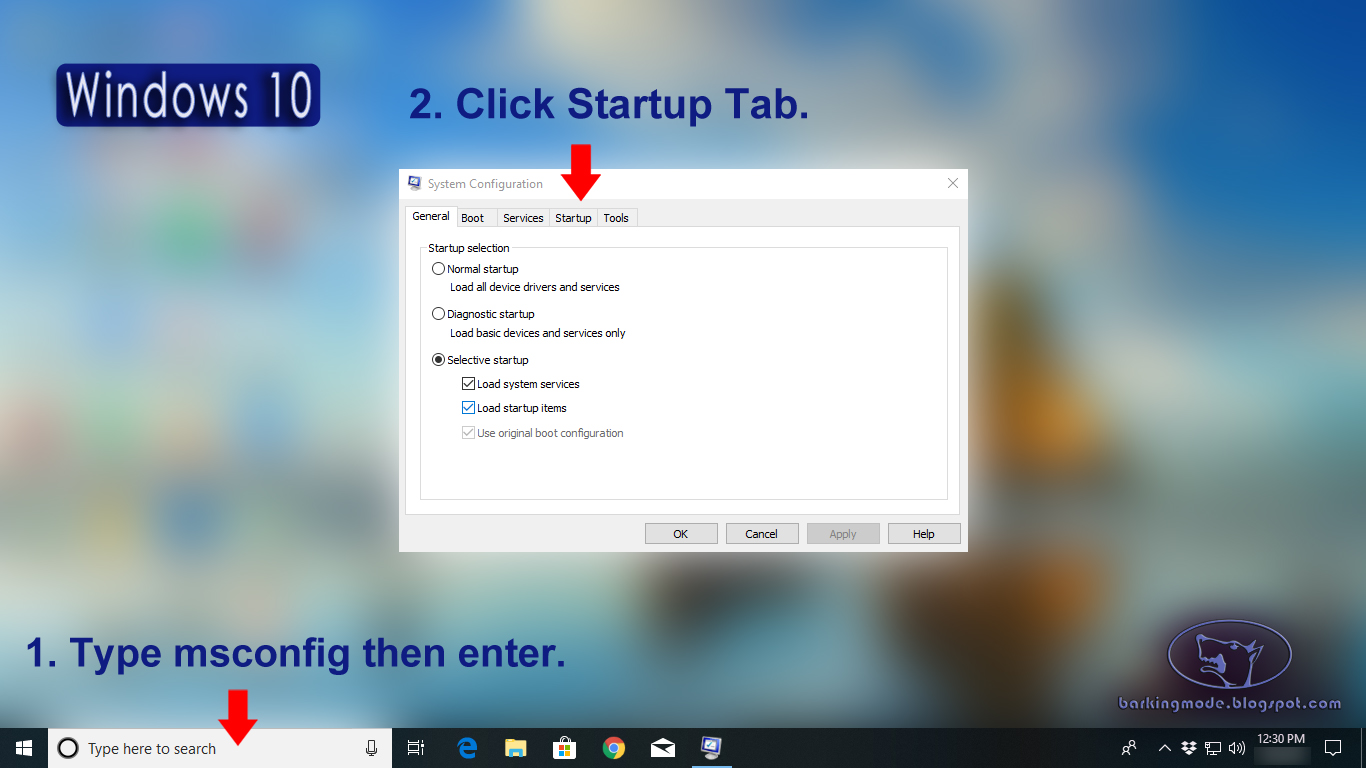The width and height of the screenshot is (1366, 768).
Task: Click the Help button
Action: (923, 533)
